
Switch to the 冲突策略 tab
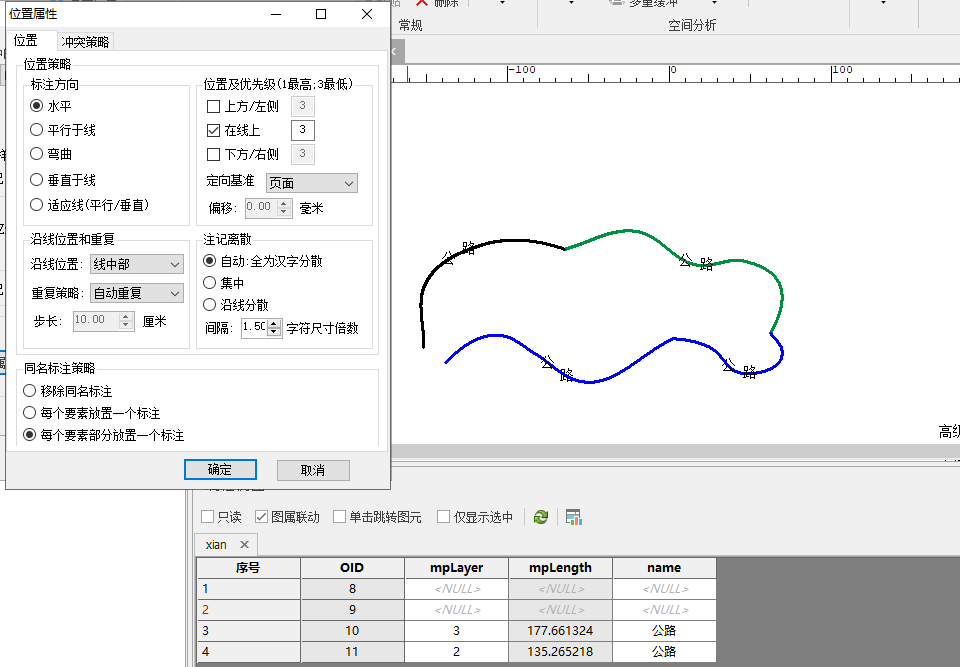point(86,42)
